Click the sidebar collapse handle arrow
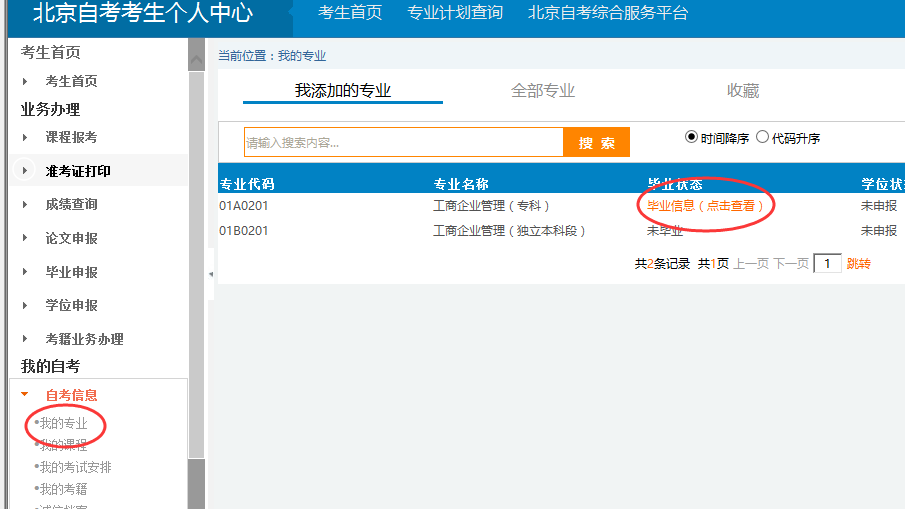 point(210,273)
